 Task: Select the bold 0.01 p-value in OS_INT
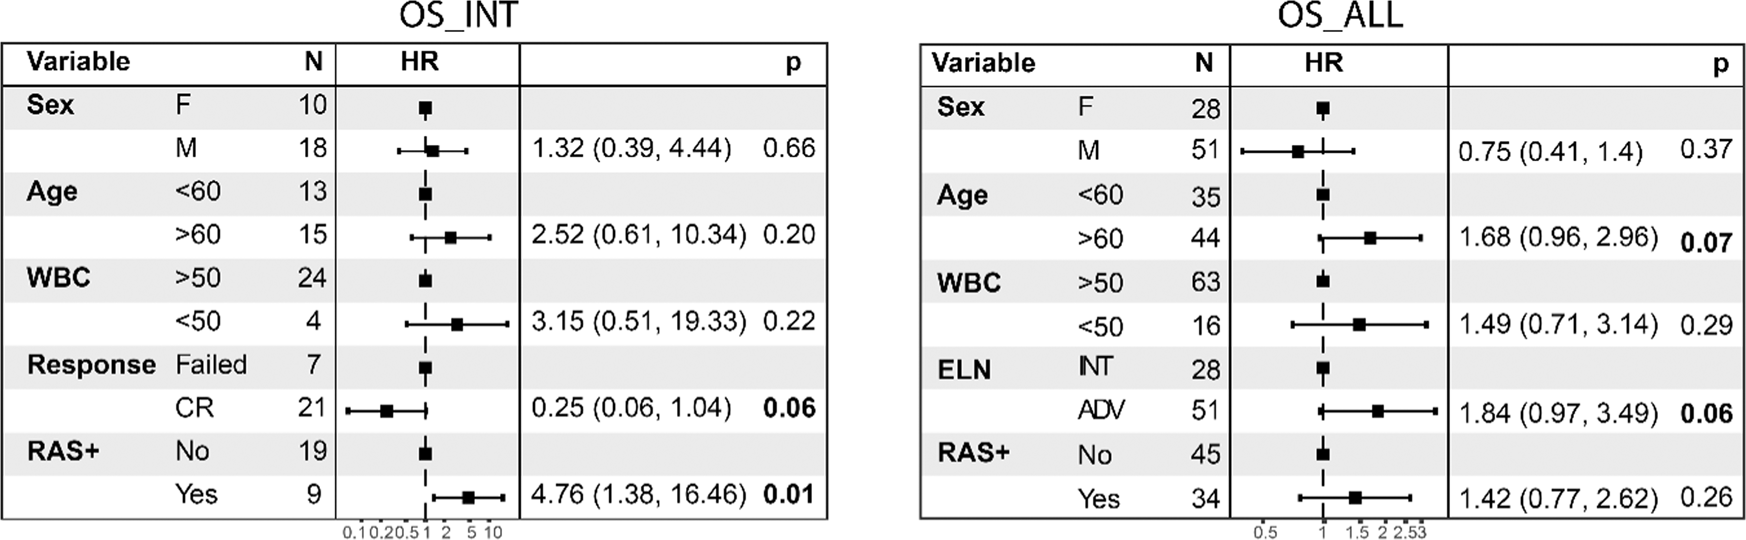789,494
